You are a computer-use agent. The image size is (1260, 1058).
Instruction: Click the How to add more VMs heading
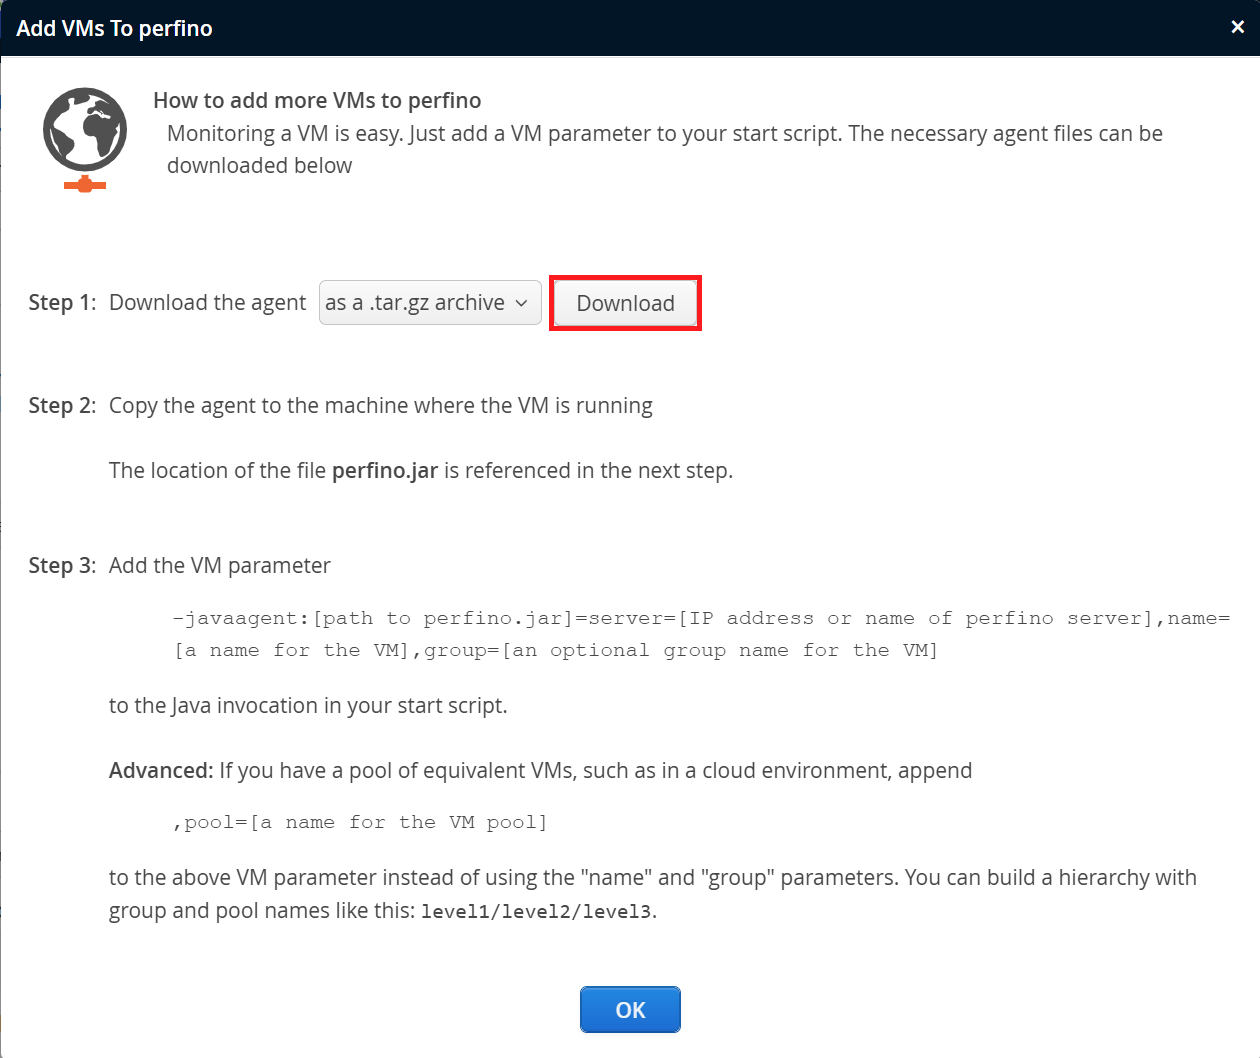pos(317,100)
